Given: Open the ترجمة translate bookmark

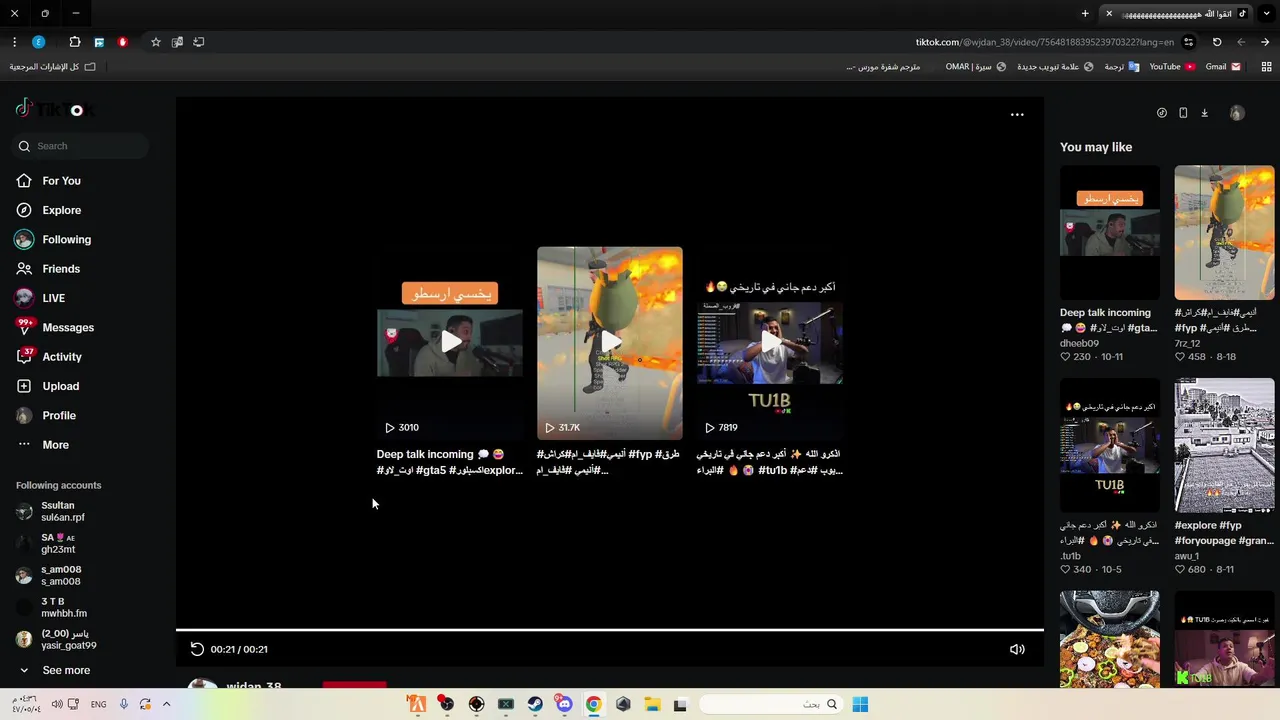Looking at the screenshot, I should pyautogui.click(x=1121, y=67).
